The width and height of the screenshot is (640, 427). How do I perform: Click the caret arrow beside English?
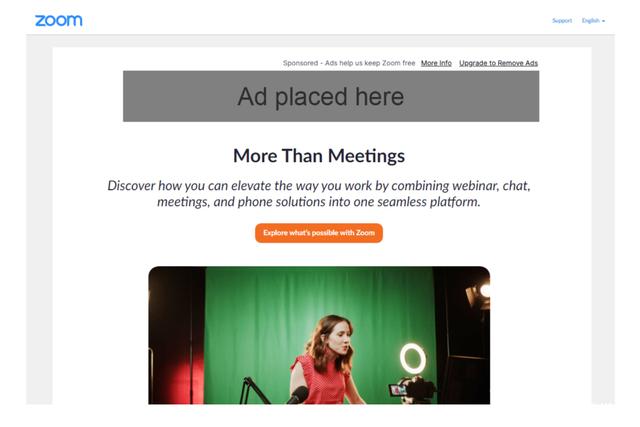coord(603,21)
